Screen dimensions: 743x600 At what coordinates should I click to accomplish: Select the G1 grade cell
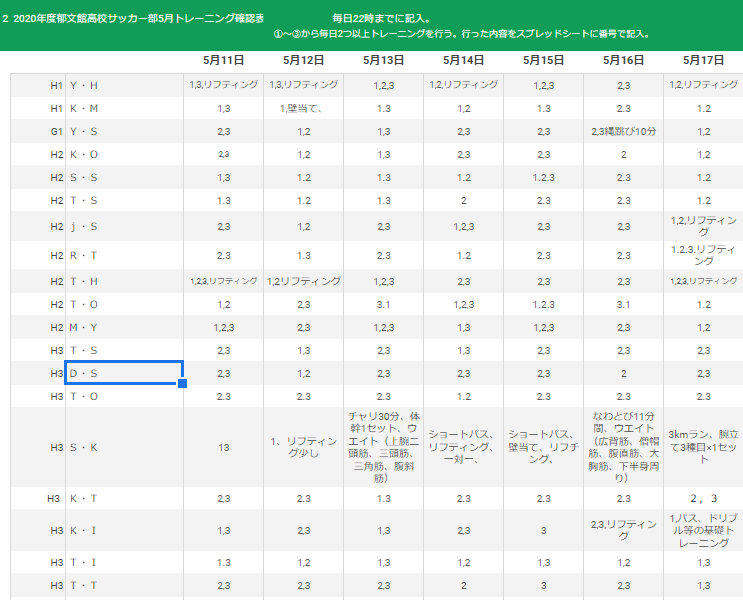click(57, 131)
